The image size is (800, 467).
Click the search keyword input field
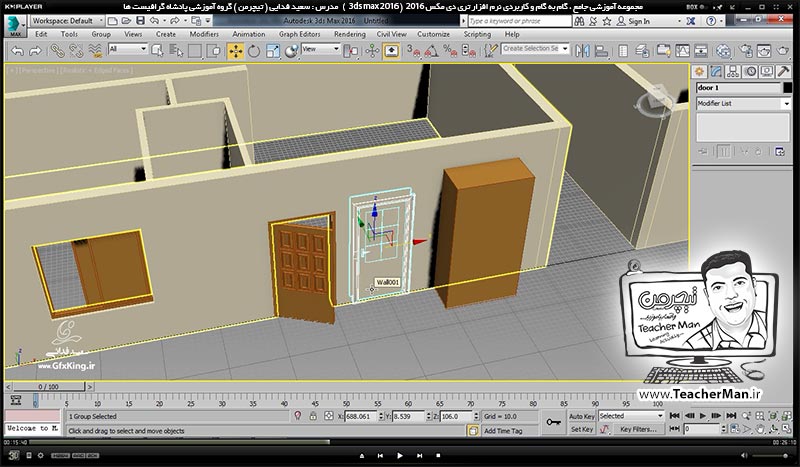tap(519, 21)
